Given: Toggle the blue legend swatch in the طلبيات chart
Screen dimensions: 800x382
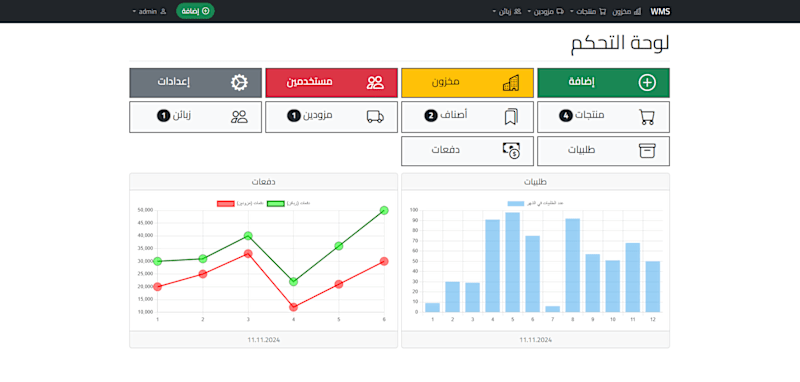Looking at the screenshot, I should pos(515,203).
